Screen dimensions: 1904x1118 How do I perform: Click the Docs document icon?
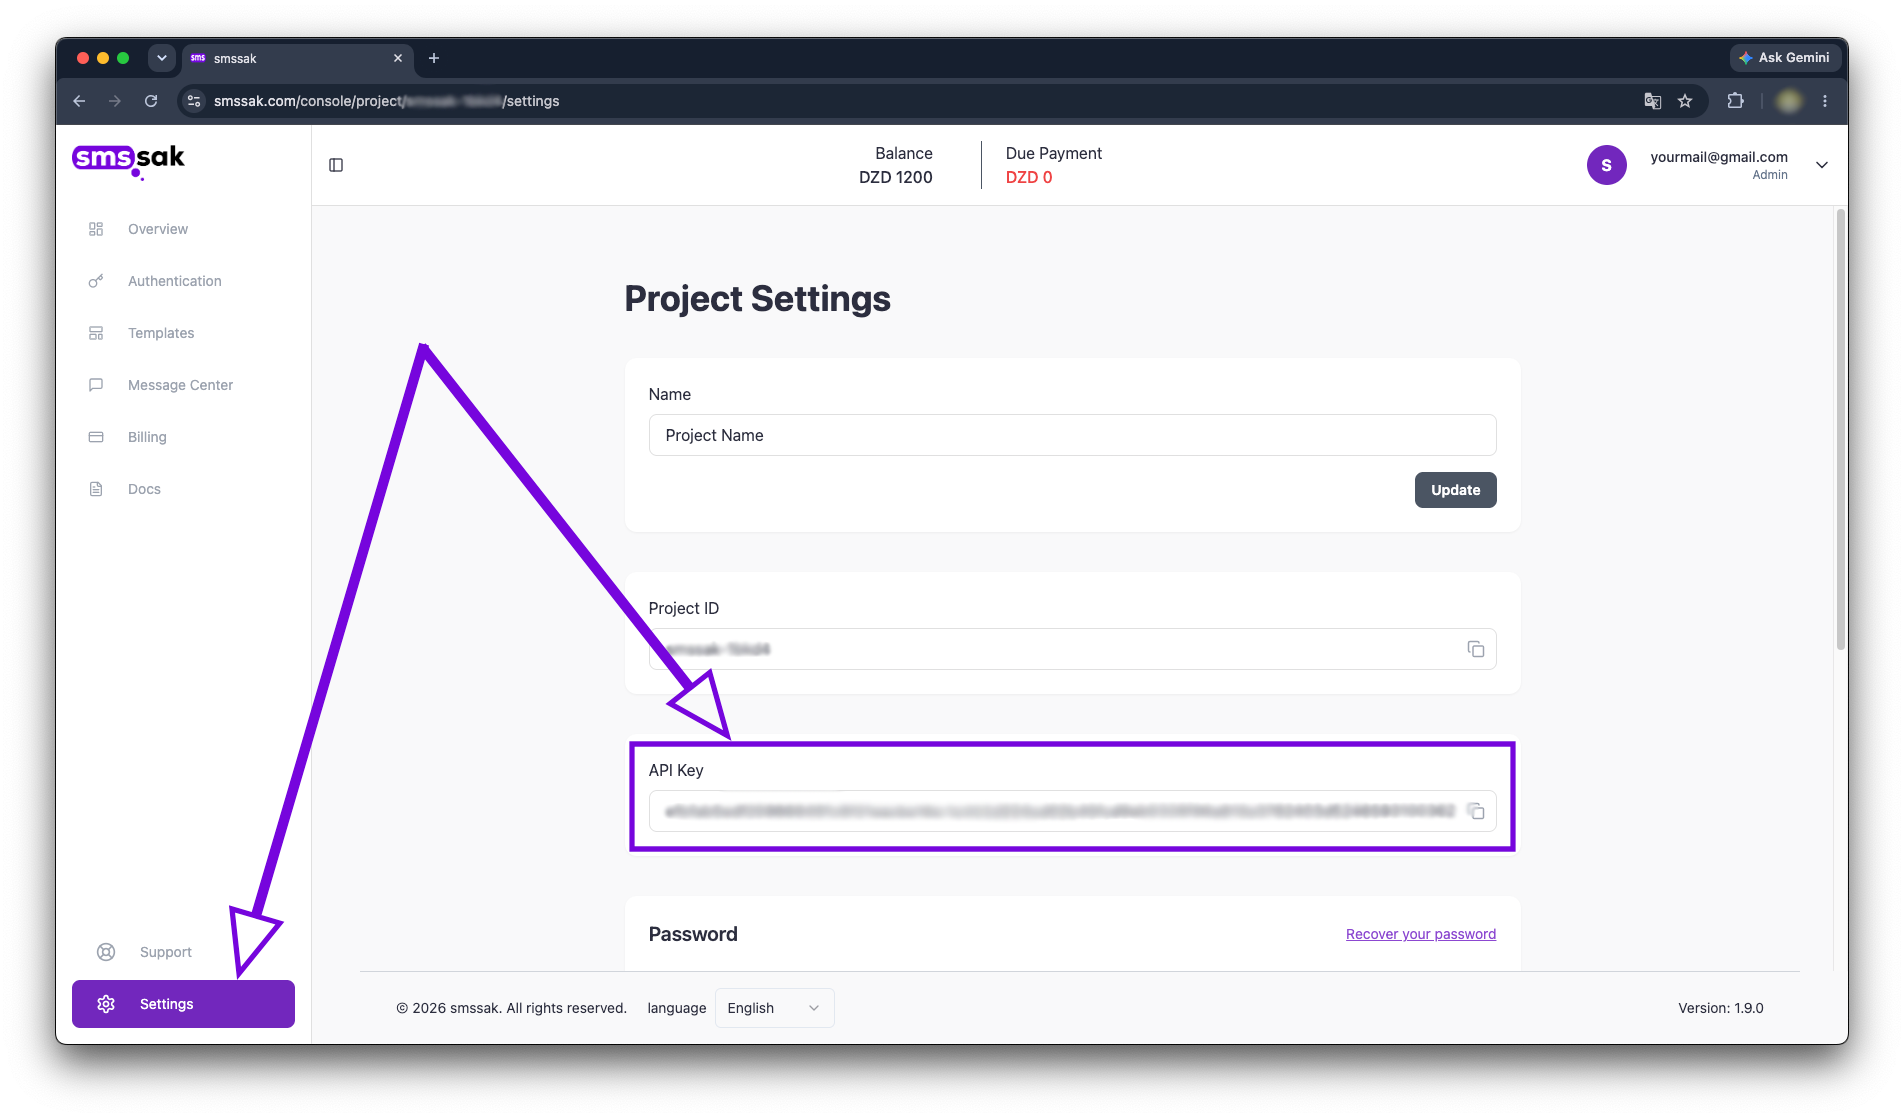tap(96, 489)
